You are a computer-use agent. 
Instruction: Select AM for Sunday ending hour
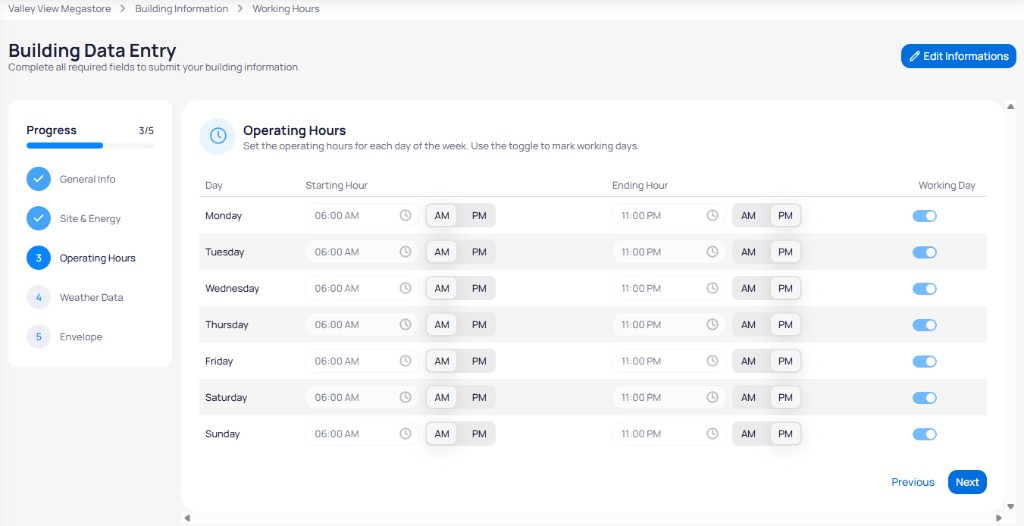coord(748,434)
